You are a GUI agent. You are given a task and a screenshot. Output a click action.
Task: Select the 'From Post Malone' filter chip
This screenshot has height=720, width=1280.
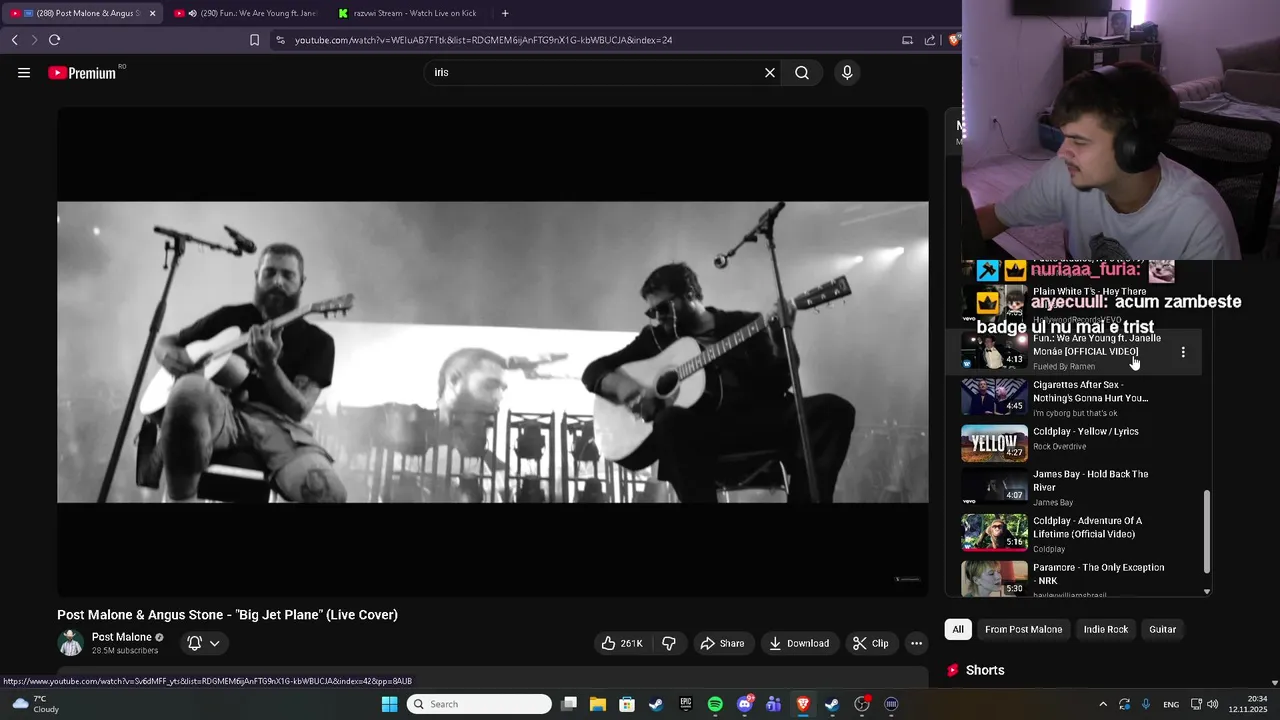1023,629
